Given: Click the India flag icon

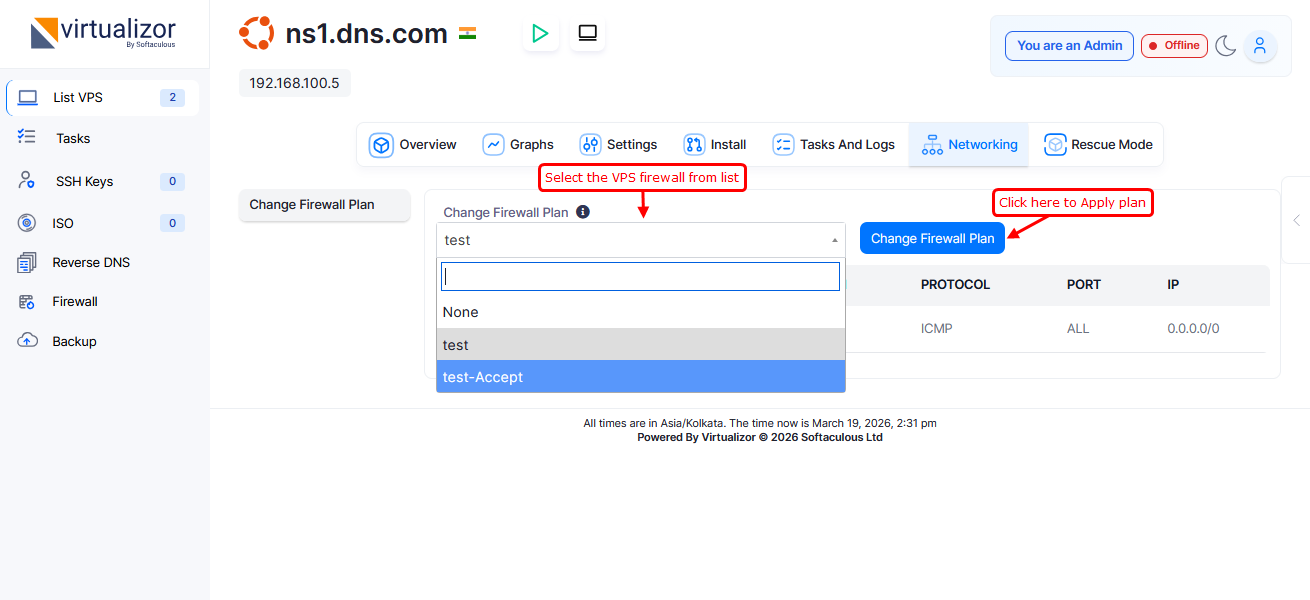Looking at the screenshot, I should 467,33.
